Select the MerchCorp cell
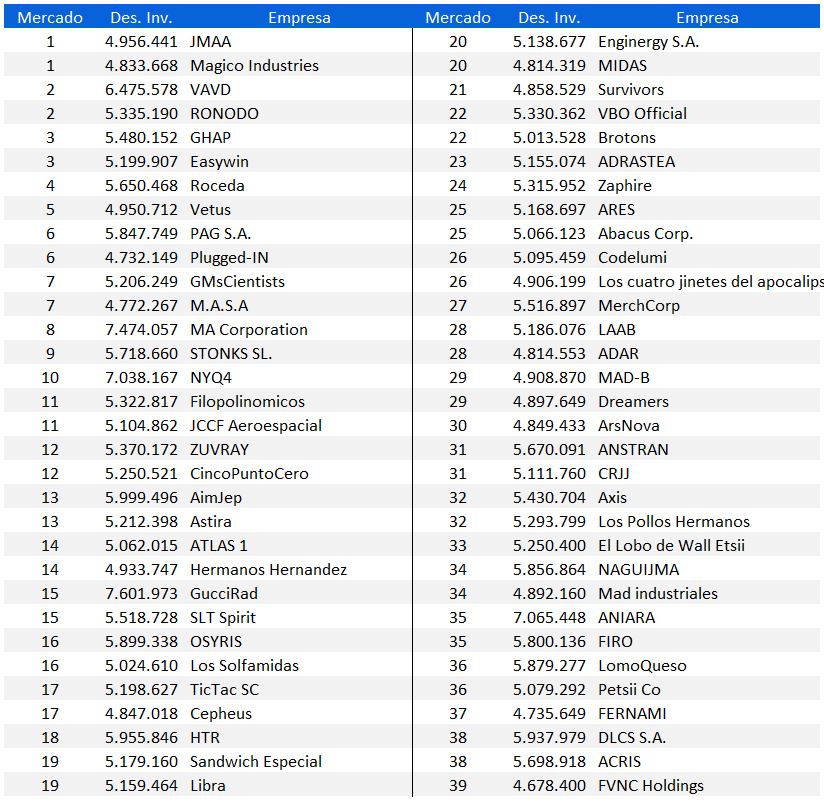Image resolution: width=824 pixels, height=803 pixels. pyautogui.click(x=638, y=306)
